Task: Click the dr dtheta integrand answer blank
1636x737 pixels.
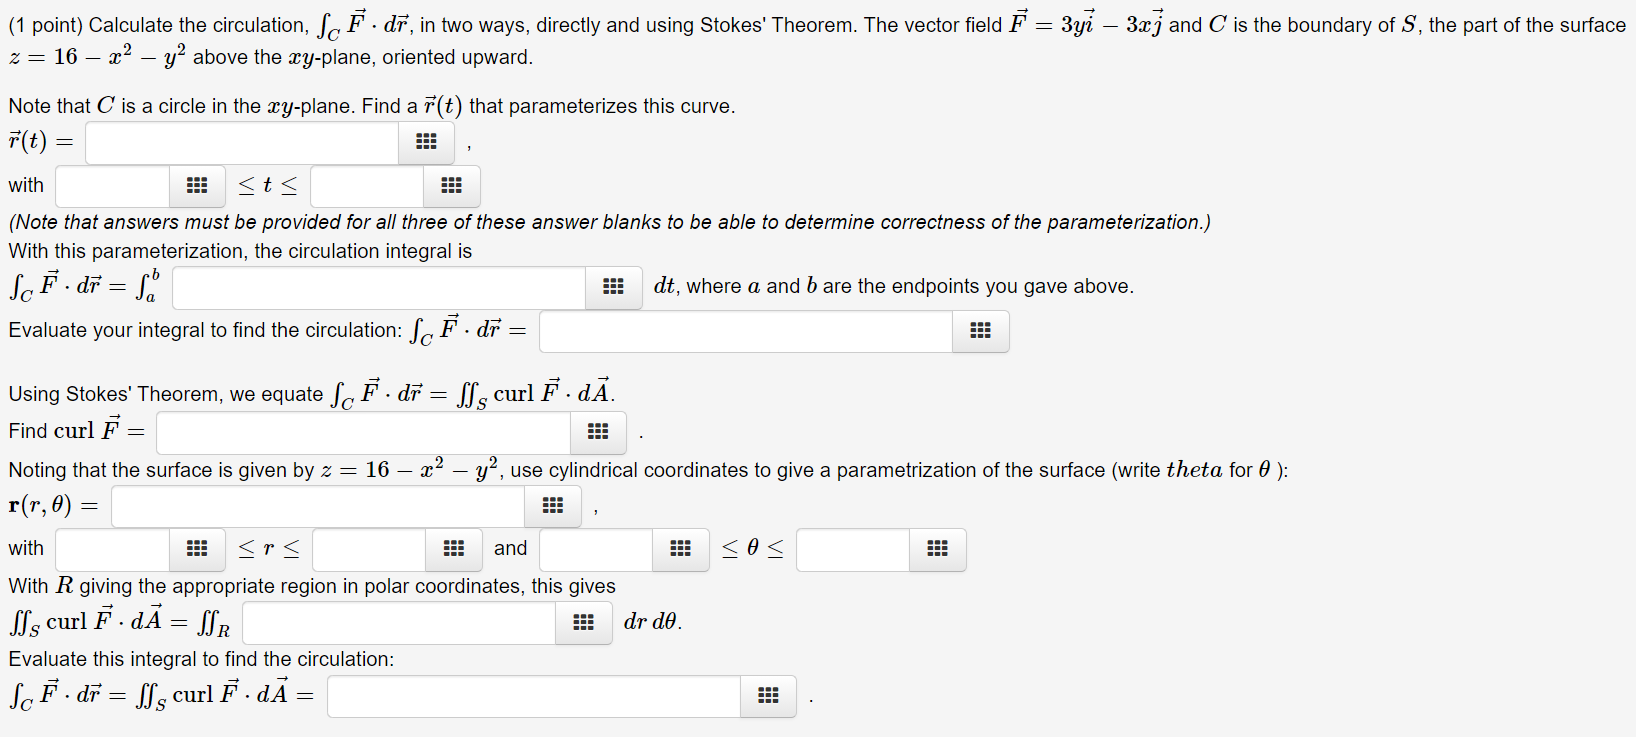Action: pos(398,622)
